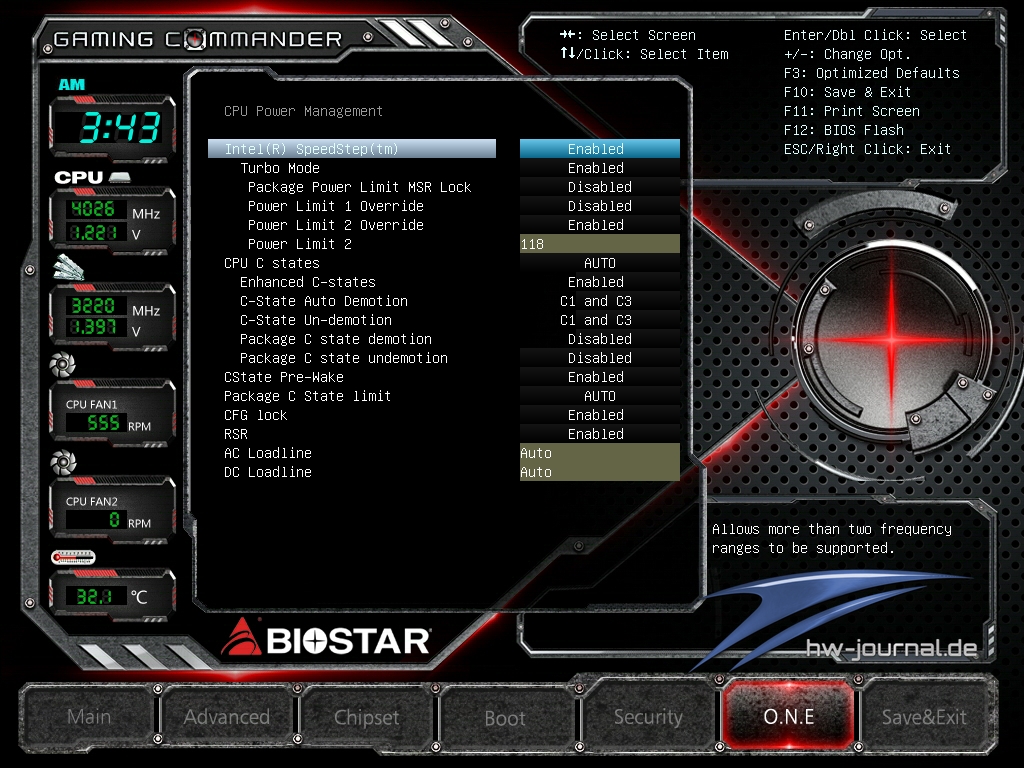The height and width of the screenshot is (768, 1024).
Task: Go to the Boot tab
Action: [505, 718]
